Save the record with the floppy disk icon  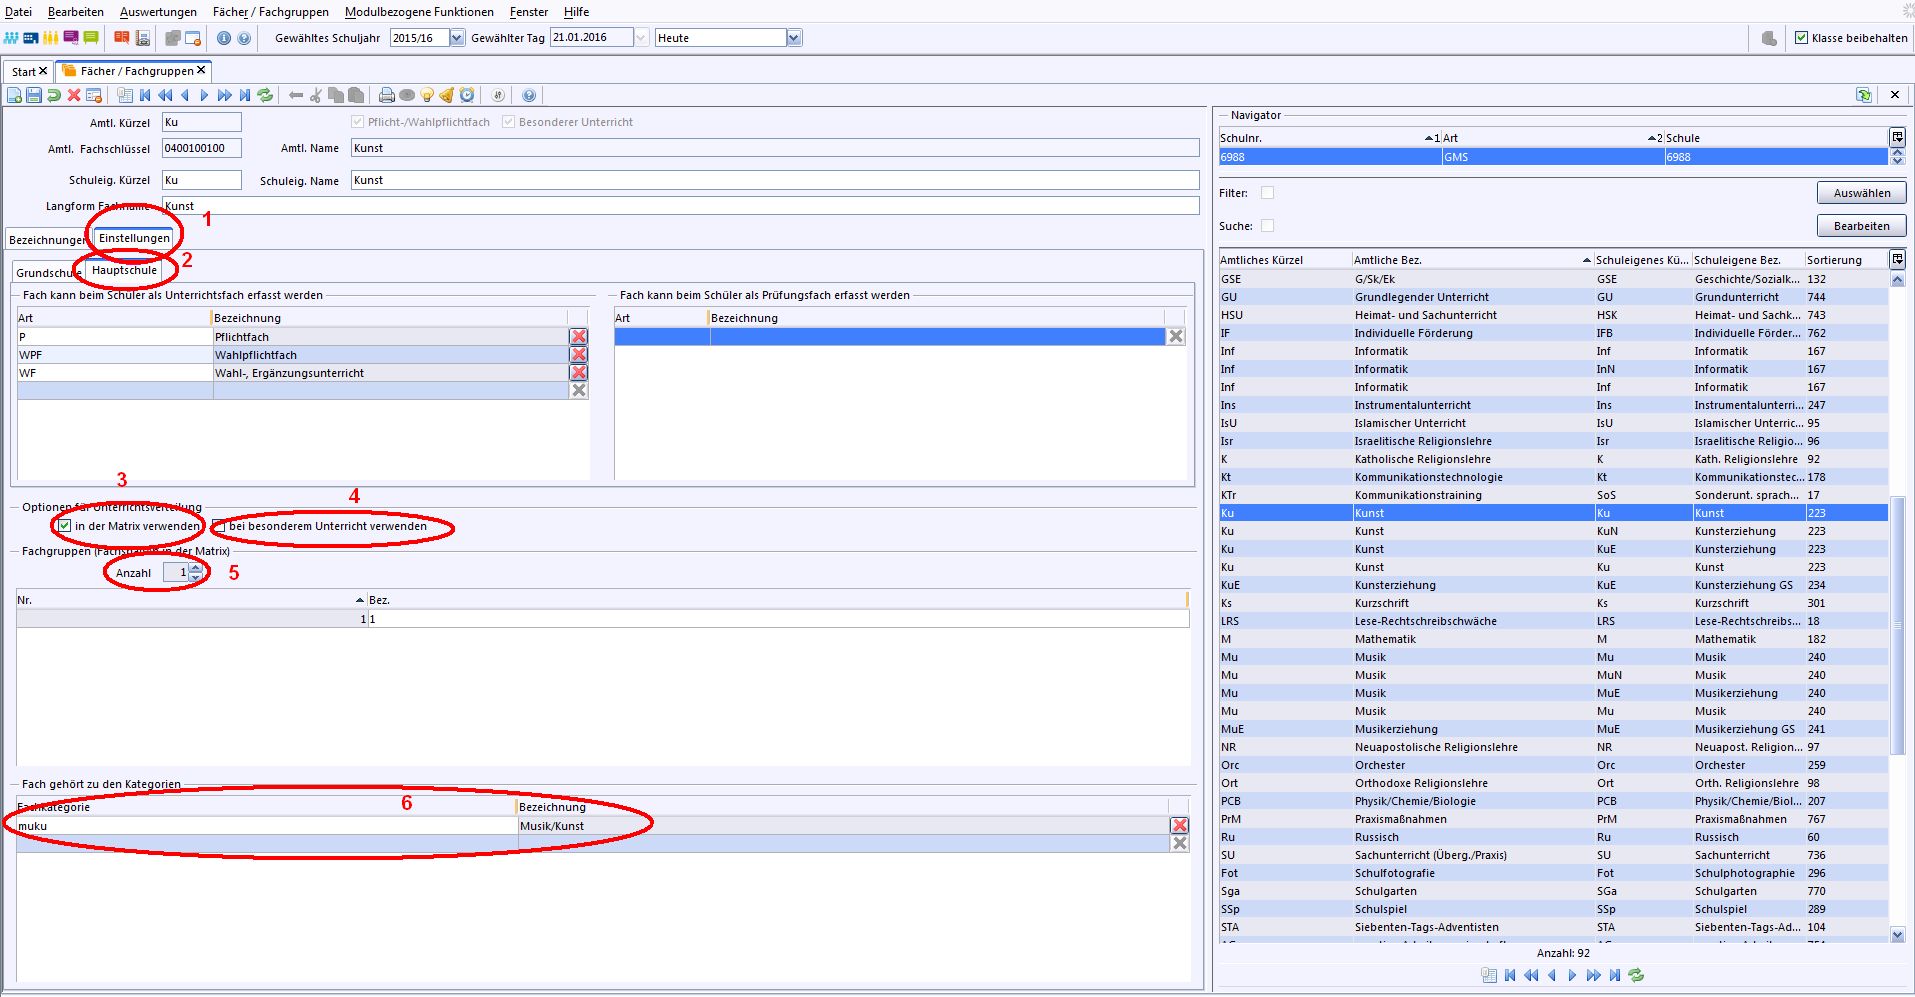[x=34, y=95]
